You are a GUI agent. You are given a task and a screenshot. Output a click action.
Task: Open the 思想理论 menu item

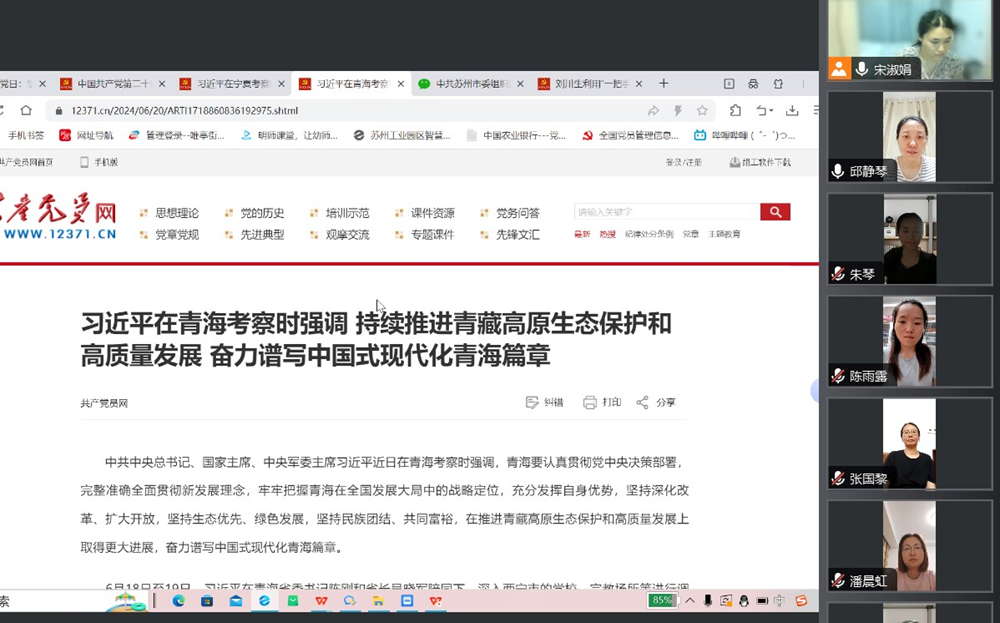click(x=177, y=213)
